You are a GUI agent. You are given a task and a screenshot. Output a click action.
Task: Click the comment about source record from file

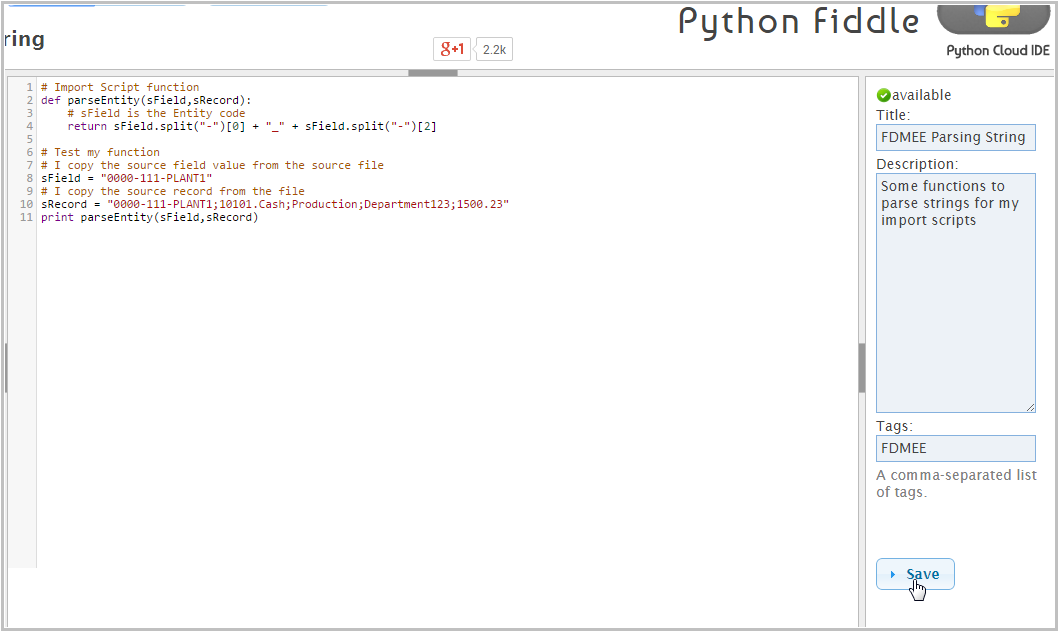click(172, 191)
